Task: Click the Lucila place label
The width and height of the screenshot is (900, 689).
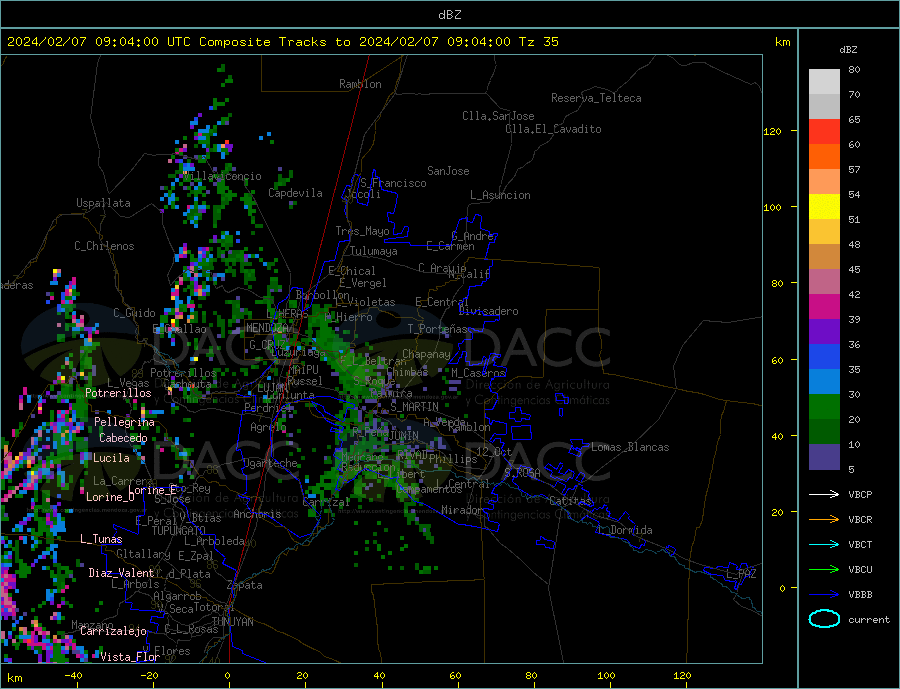Action: click(x=111, y=458)
